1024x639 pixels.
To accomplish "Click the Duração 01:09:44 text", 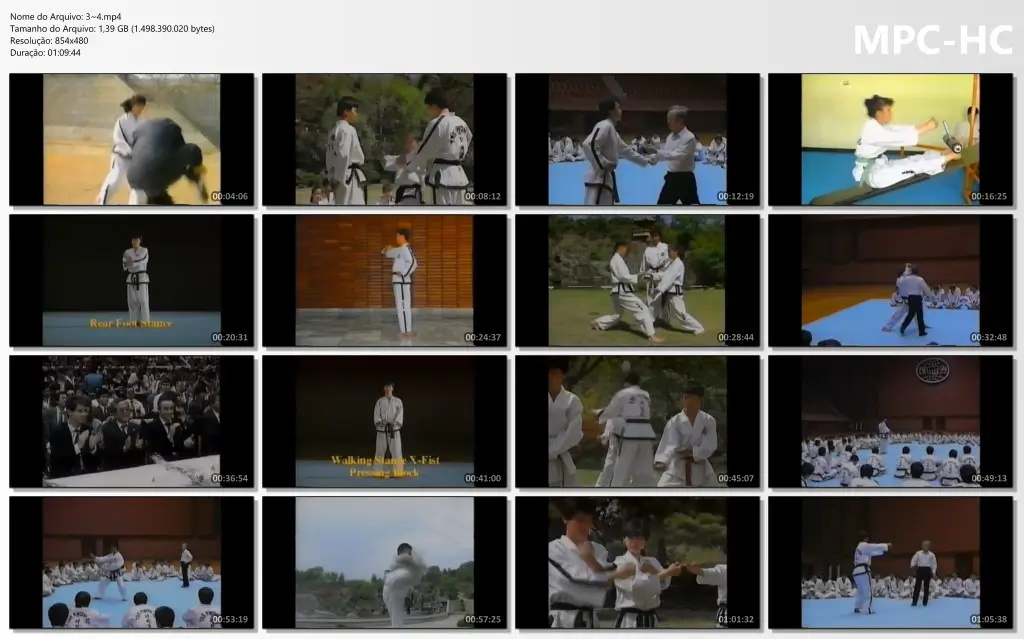I will [x=45, y=53].
